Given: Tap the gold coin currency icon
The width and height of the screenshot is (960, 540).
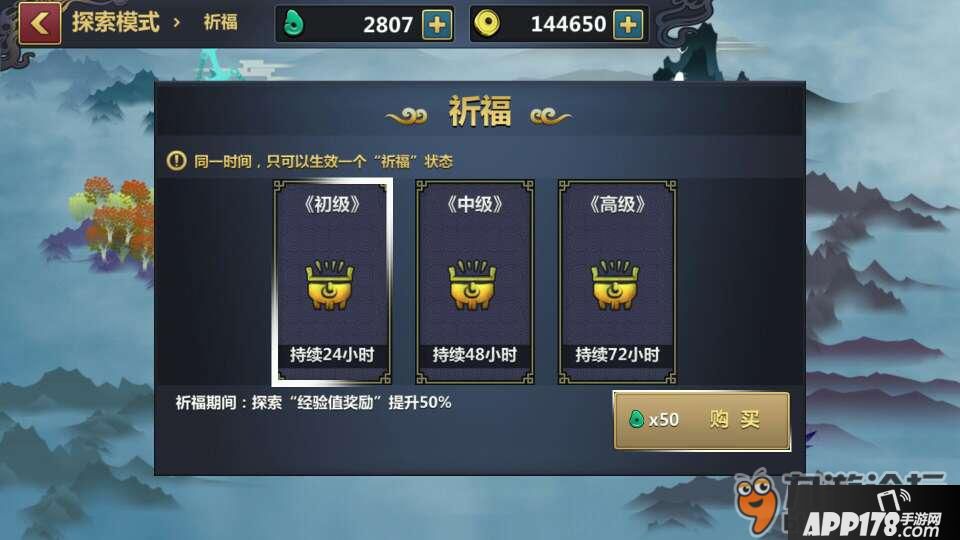Looking at the screenshot, I should tap(487, 24).
